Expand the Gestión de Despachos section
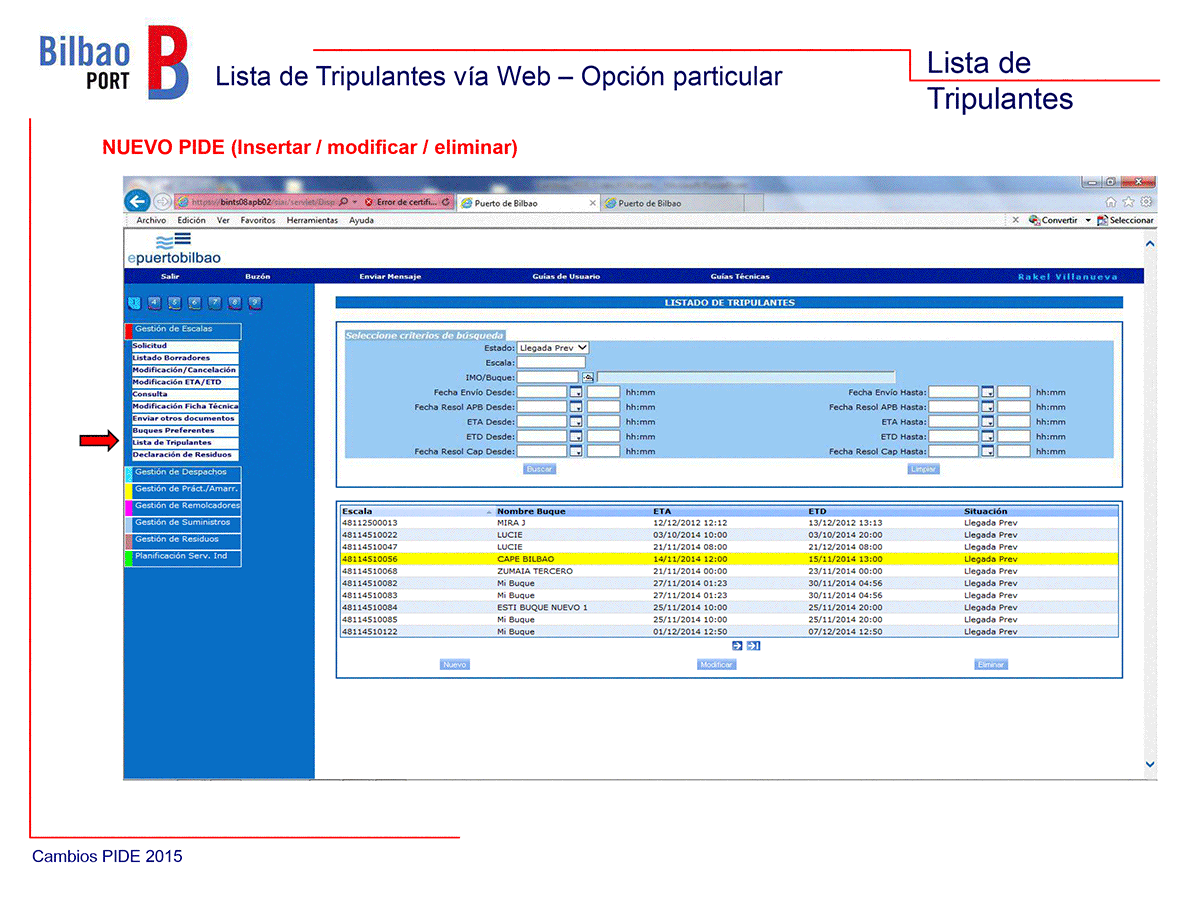 (181, 472)
